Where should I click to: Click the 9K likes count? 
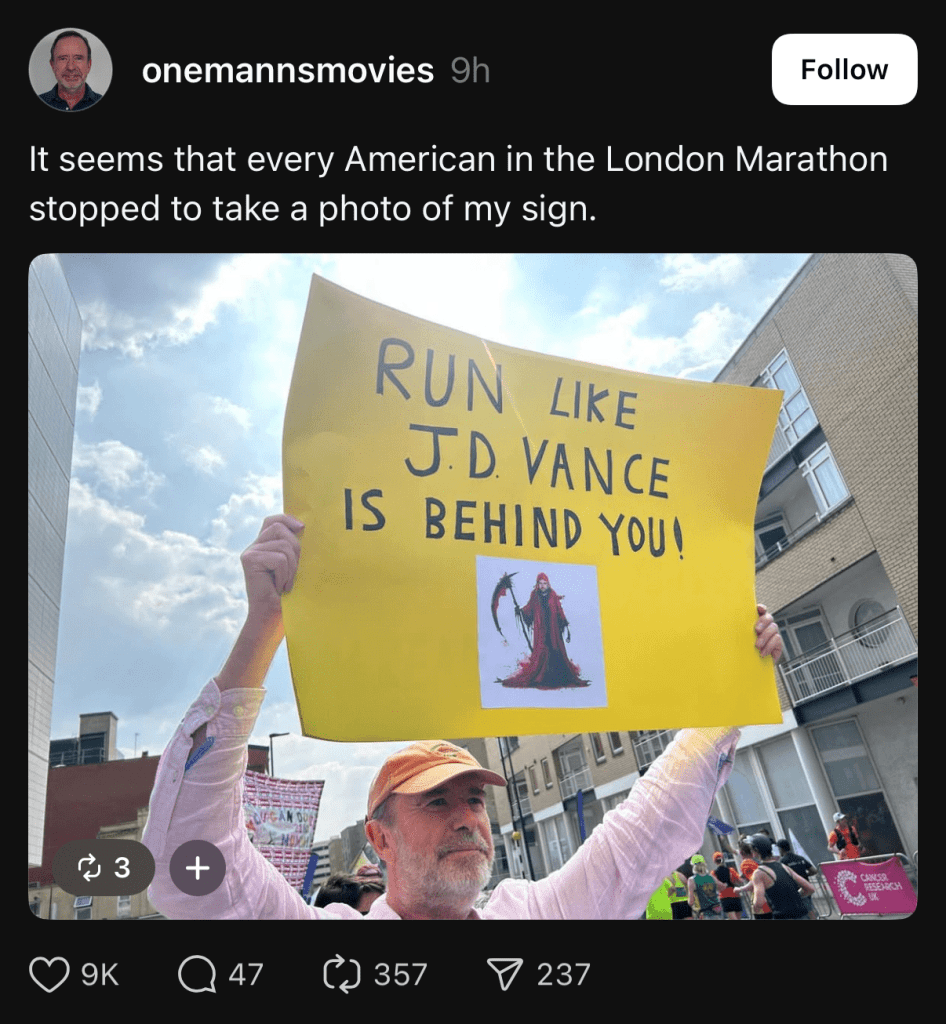100,974
